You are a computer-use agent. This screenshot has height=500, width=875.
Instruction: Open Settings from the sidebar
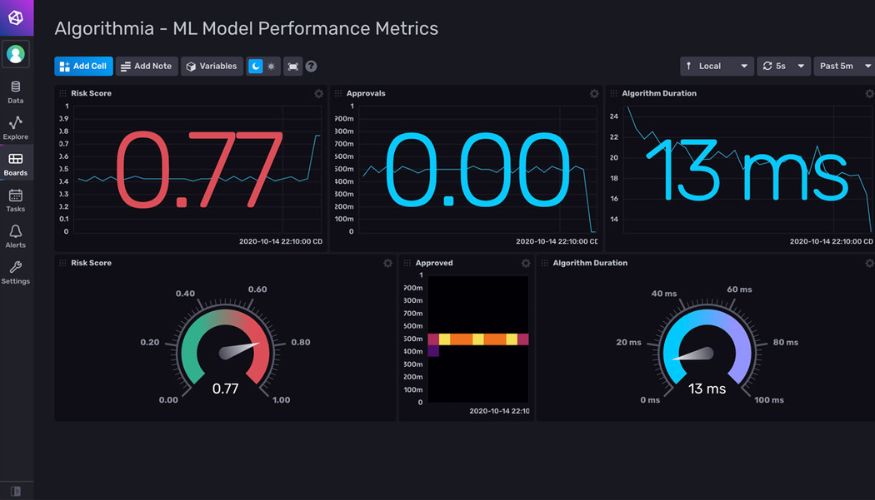pos(16,273)
